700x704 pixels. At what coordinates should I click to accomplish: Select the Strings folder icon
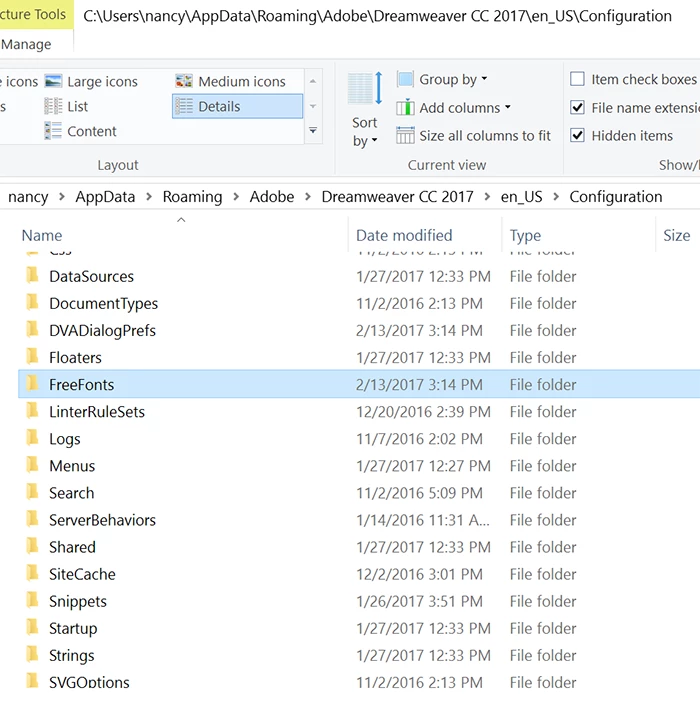click(32, 655)
